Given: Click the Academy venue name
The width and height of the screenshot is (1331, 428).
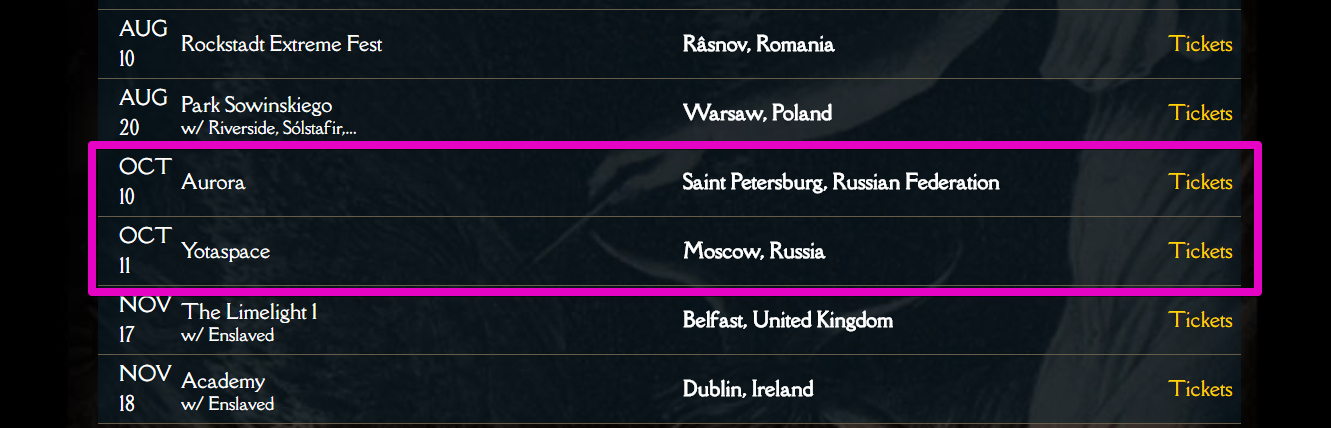Looking at the screenshot, I should [x=223, y=381].
